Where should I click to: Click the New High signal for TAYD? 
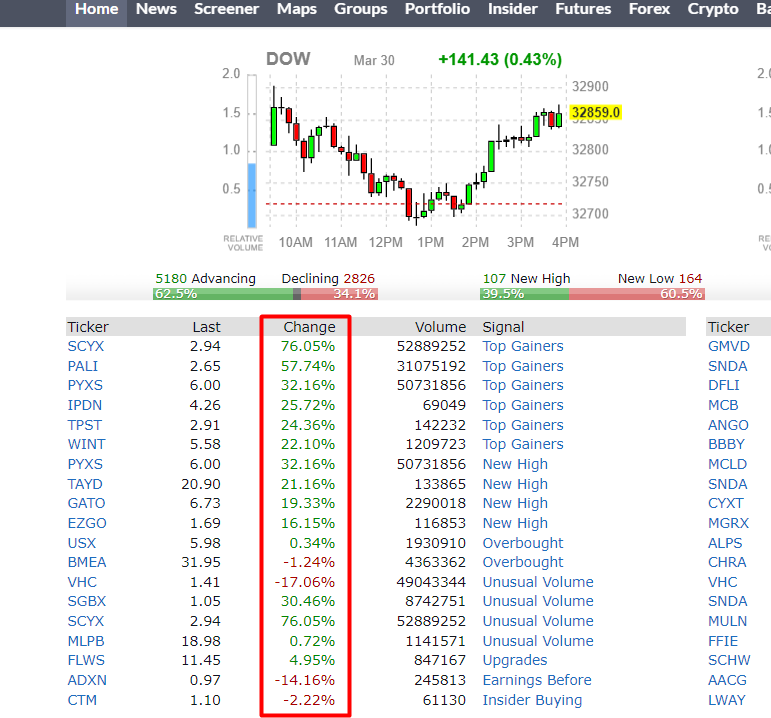(515, 484)
